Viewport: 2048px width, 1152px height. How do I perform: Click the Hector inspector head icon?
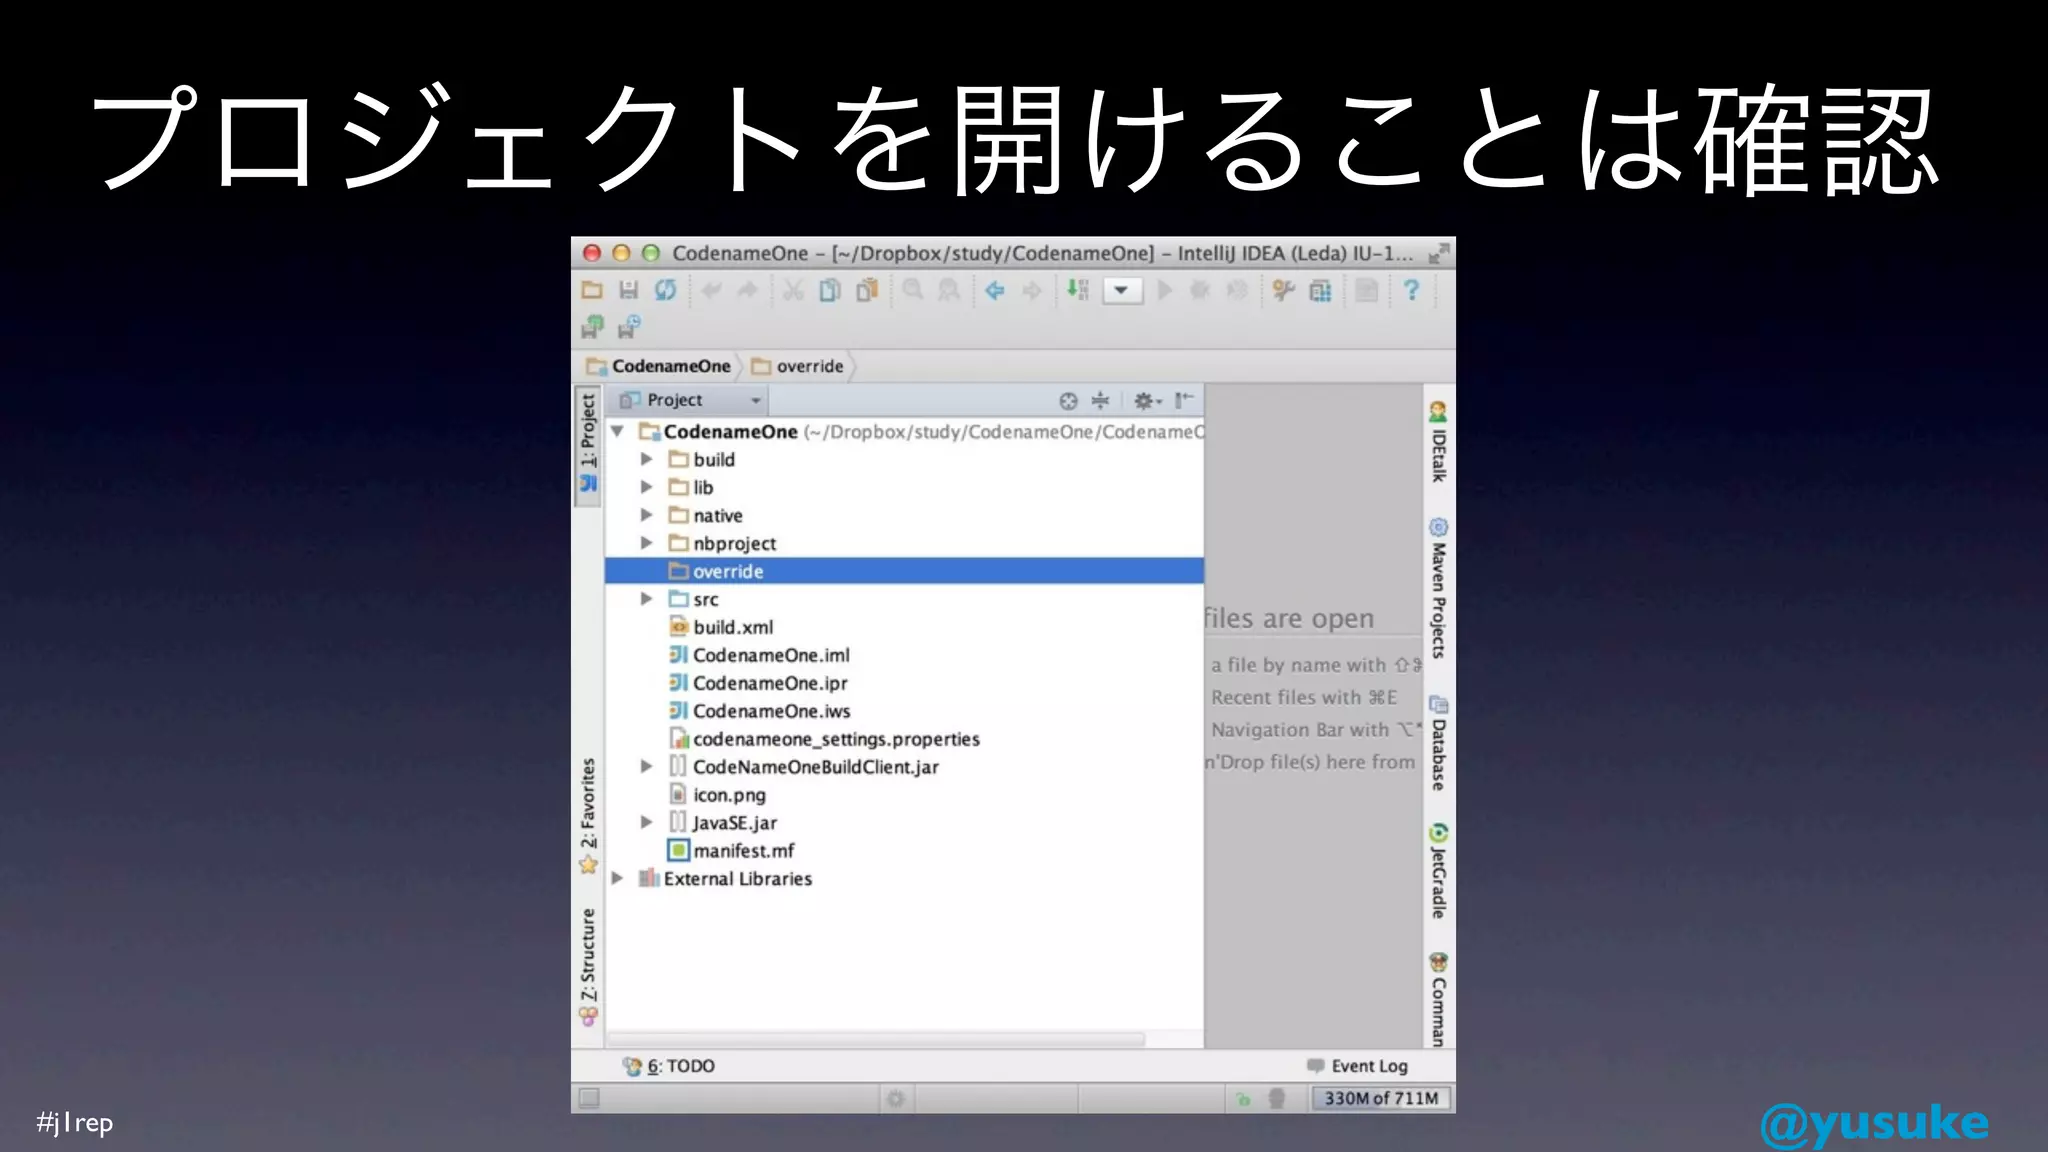1277,1098
